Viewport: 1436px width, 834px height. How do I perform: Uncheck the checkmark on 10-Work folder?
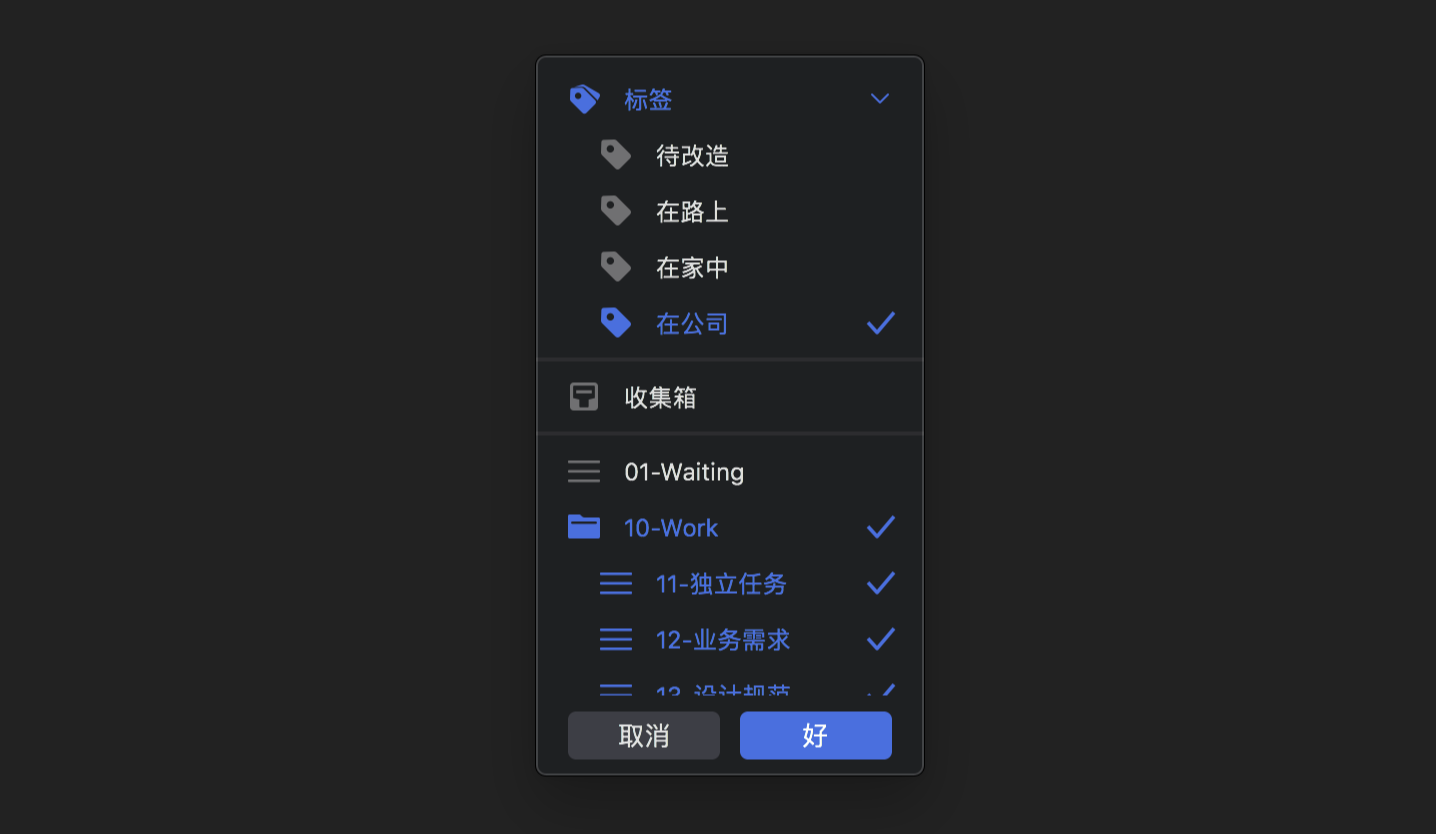(881, 527)
